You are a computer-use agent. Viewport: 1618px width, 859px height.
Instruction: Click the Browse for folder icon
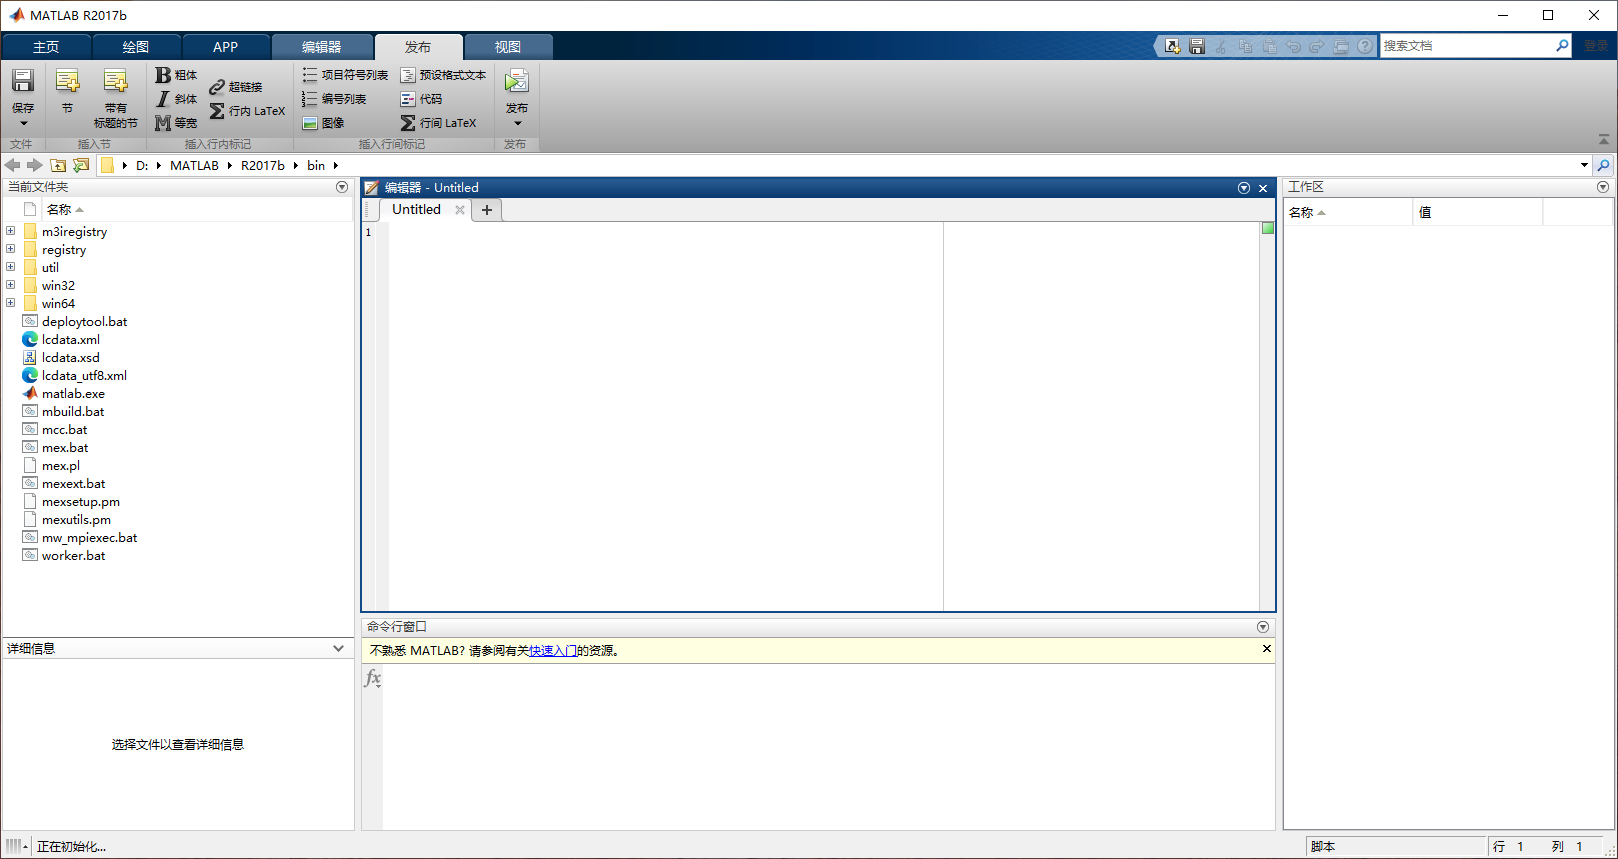tap(81, 165)
